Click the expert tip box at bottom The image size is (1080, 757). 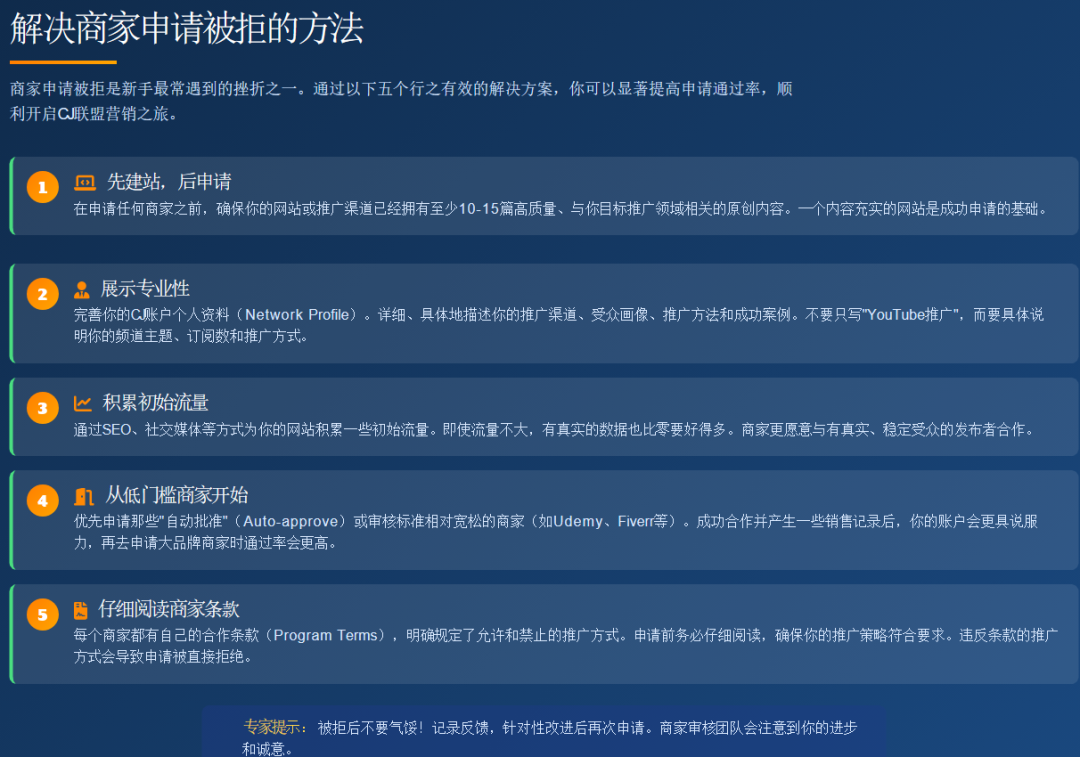[545, 735]
